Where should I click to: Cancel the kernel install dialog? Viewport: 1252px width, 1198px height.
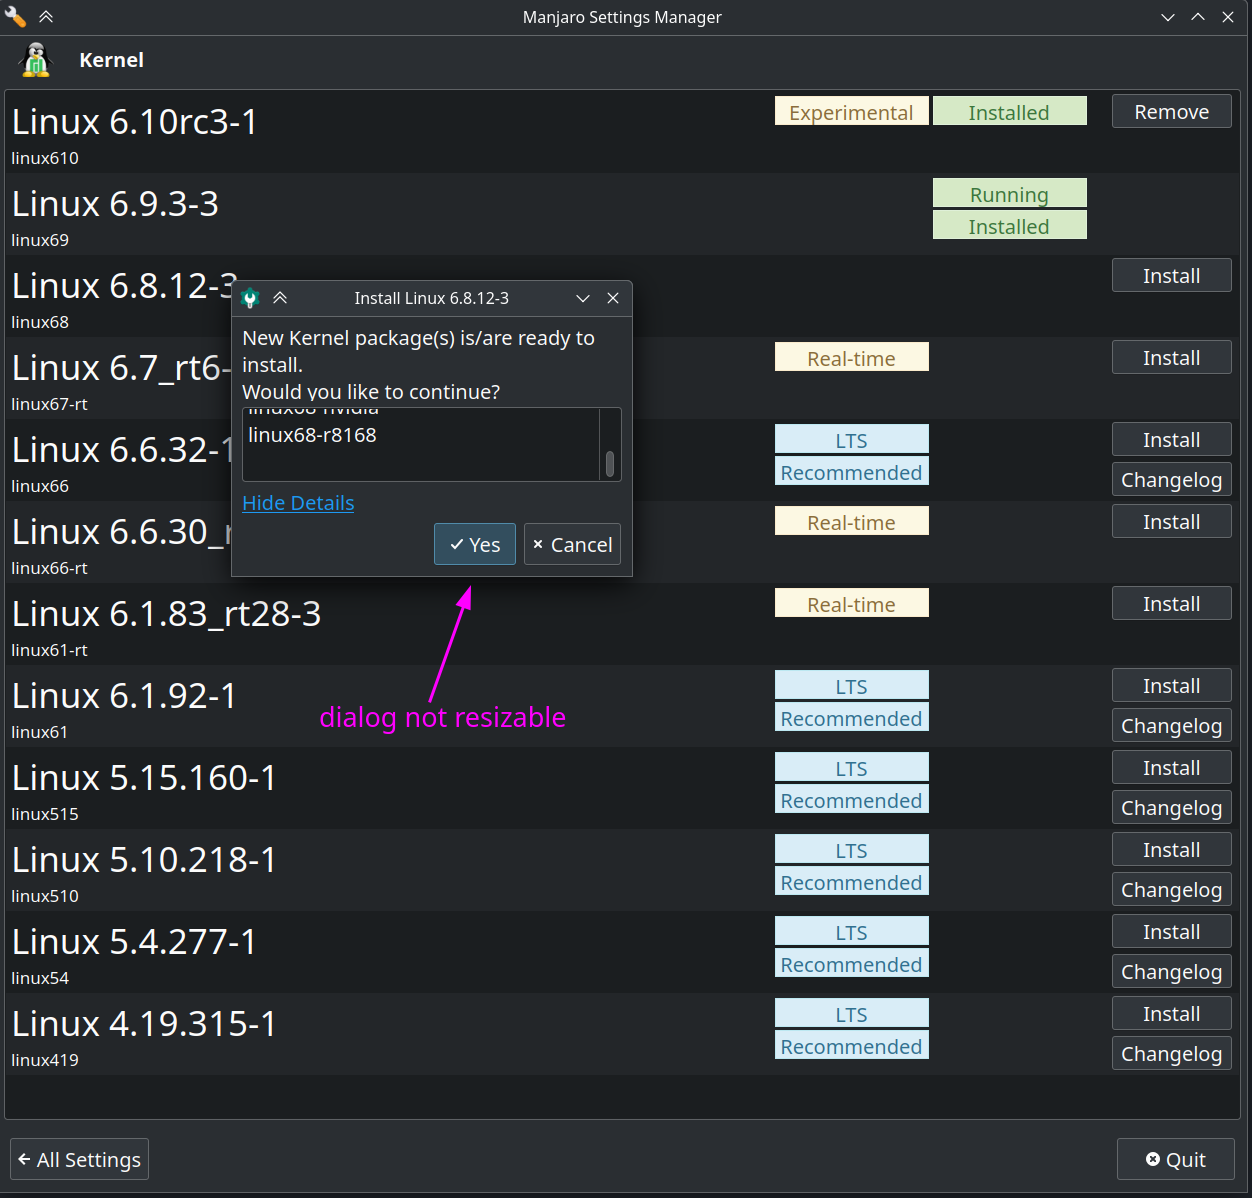[572, 544]
